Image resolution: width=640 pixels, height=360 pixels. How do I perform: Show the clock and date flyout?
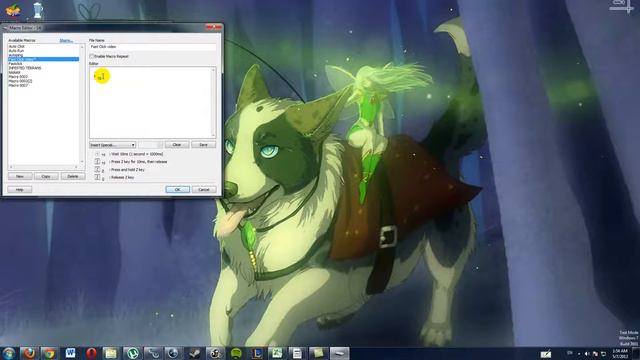tap(620, 354)
